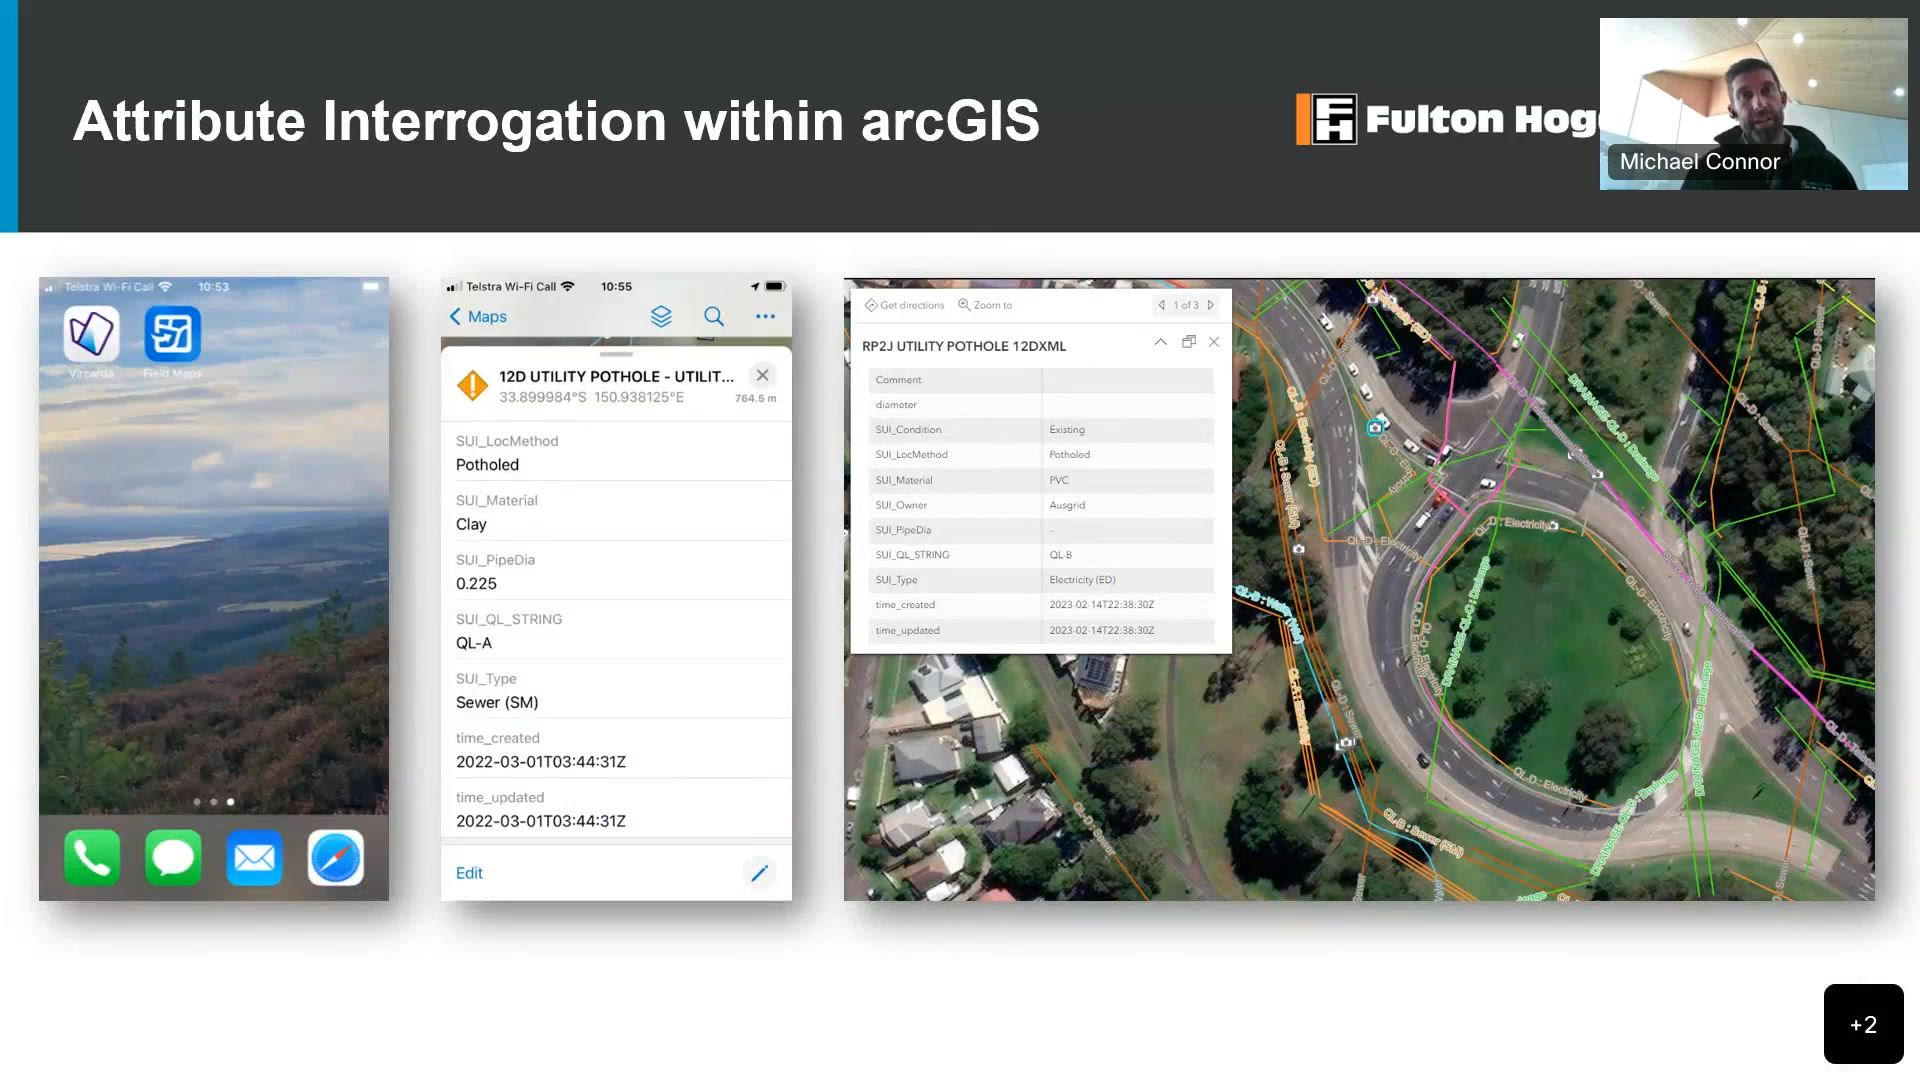1920x1080 pixels.
Task: Click the pencil edit icon
Action: pos(759,873)
